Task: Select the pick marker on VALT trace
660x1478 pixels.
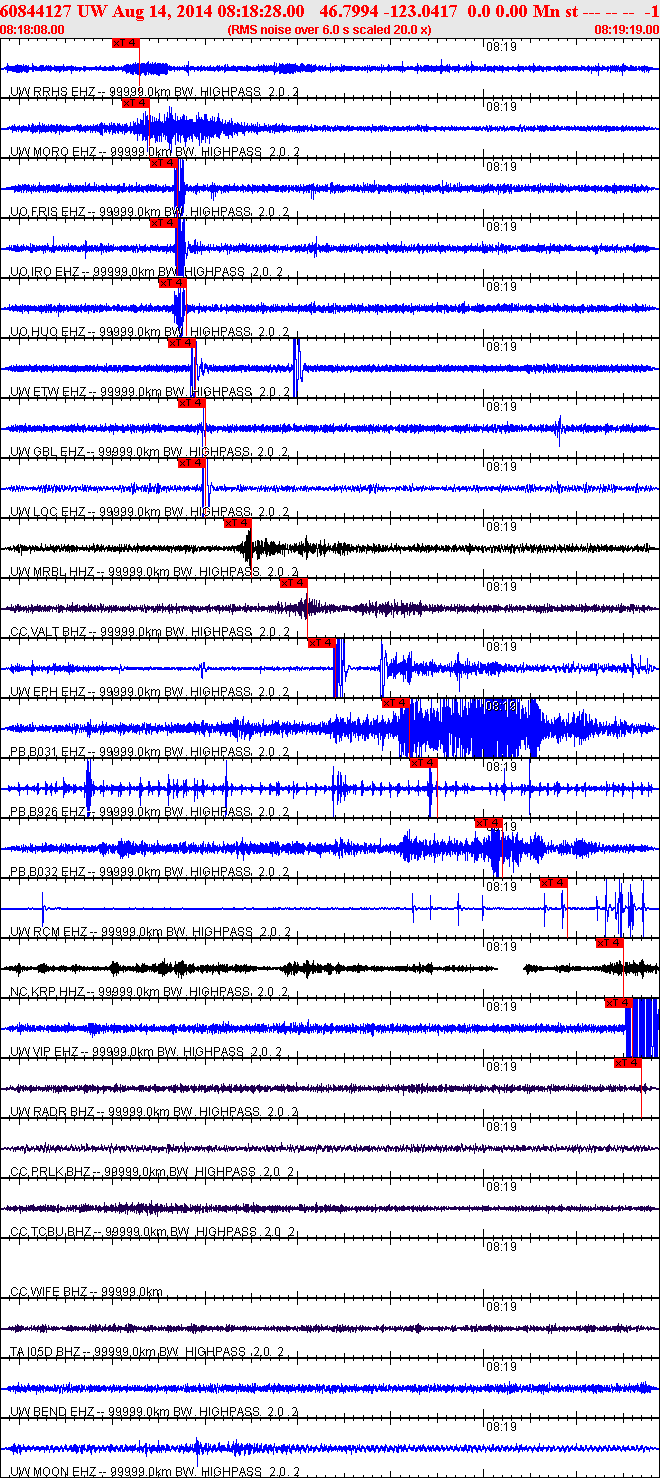Action: pyautogui.click(x=294, y=583)
